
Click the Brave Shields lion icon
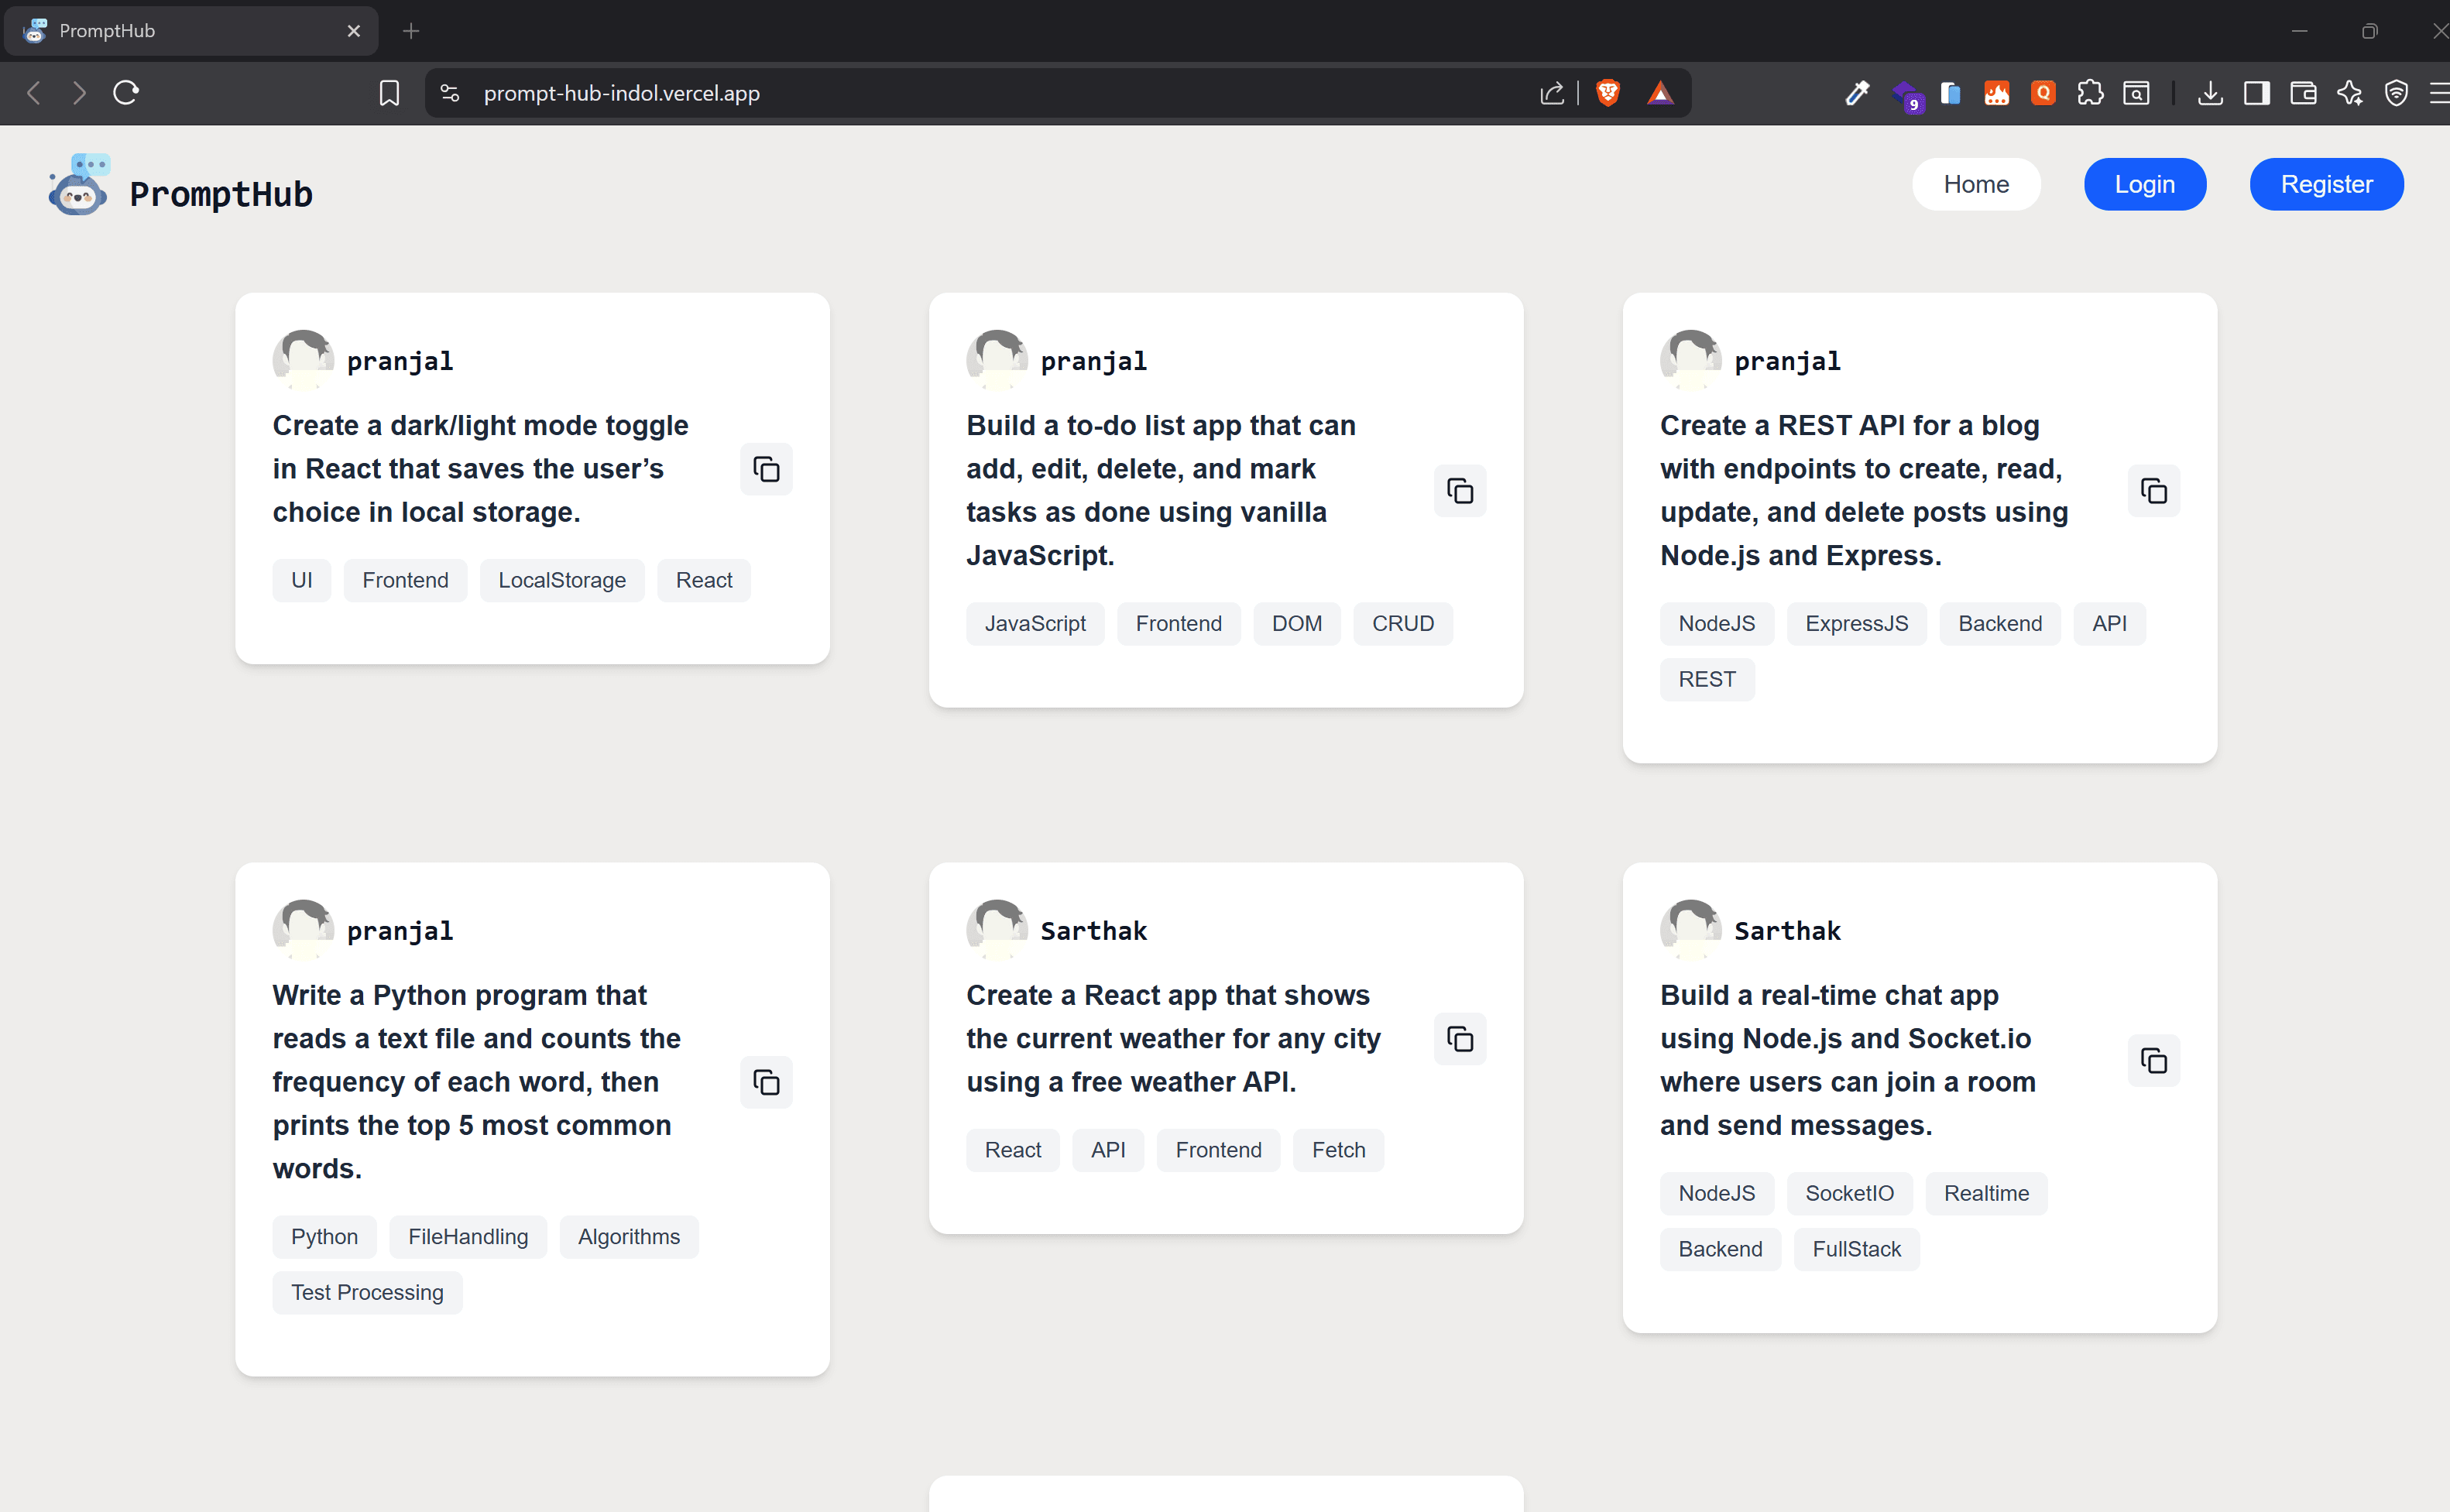[x=1607, y=93]
